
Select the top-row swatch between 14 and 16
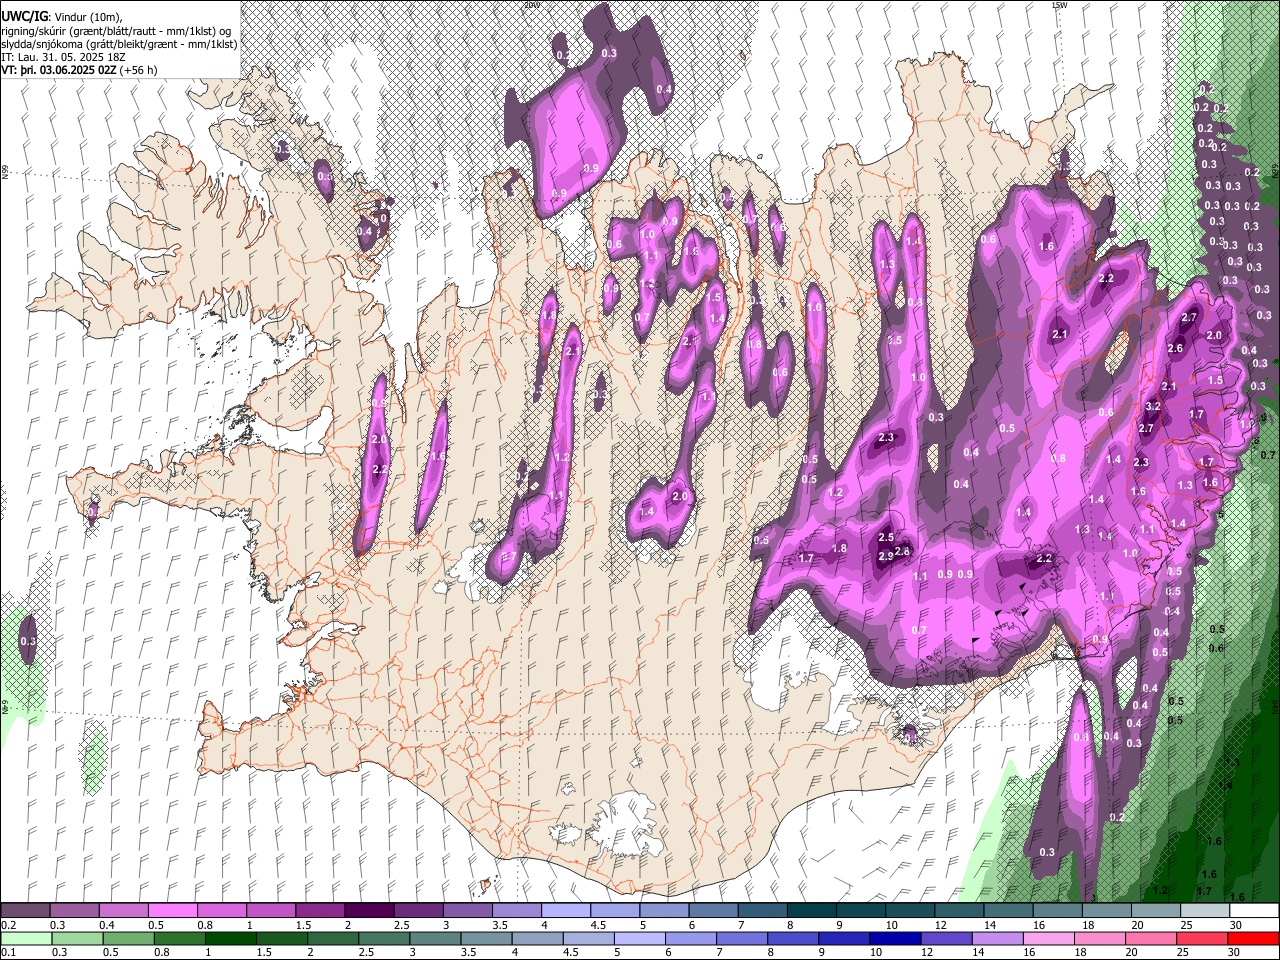point(1009,911)
